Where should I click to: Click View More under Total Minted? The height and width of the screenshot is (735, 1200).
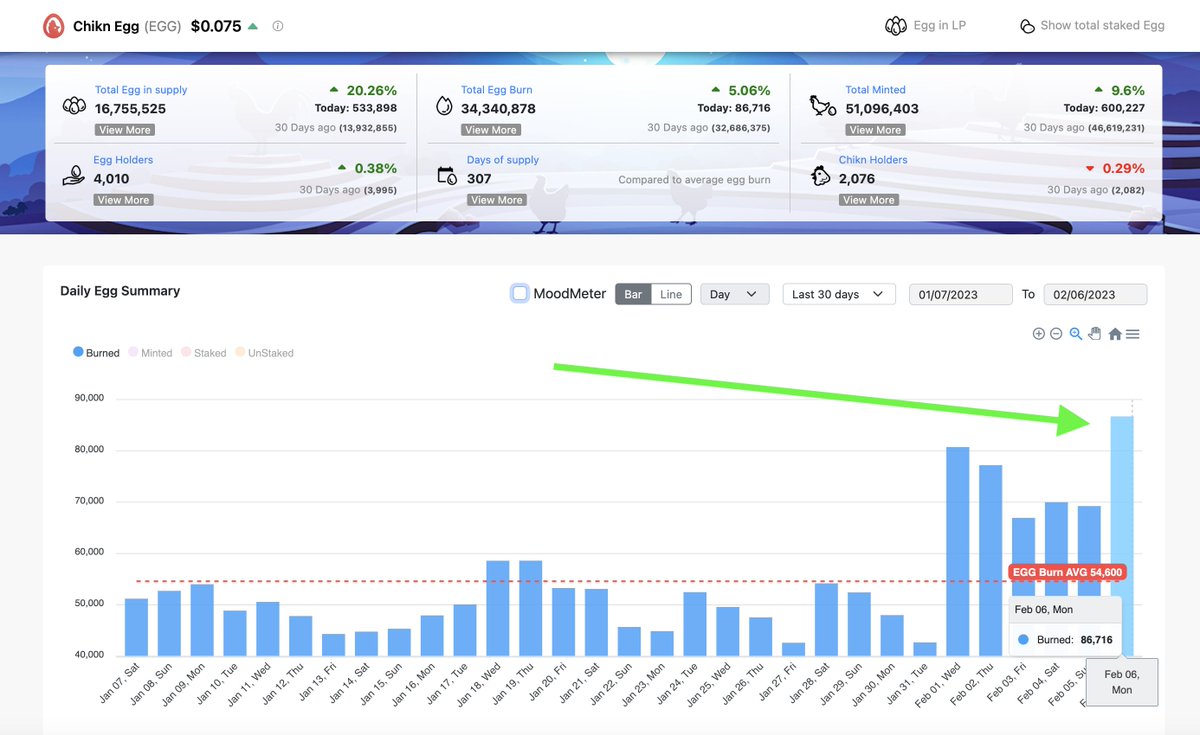click(875, 130)
